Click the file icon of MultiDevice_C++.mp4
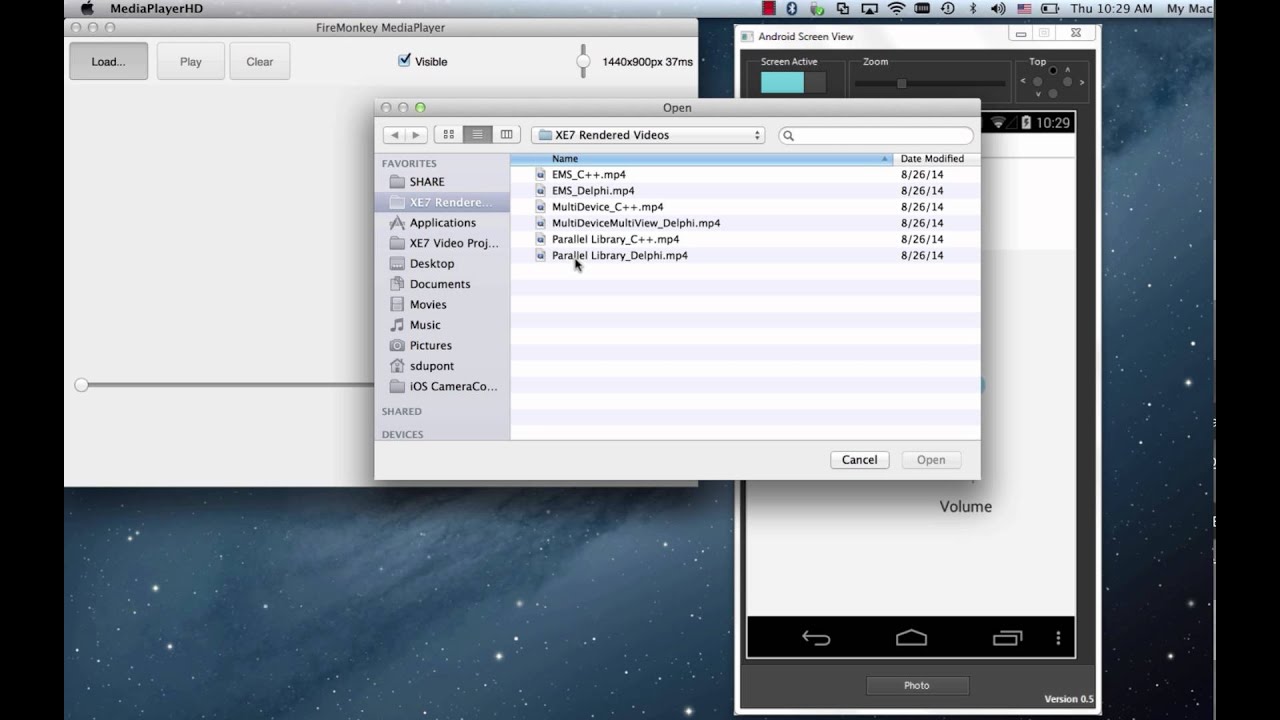This screenshot has width=1280, height=720. pyautogui.click(x=541, y=207)
